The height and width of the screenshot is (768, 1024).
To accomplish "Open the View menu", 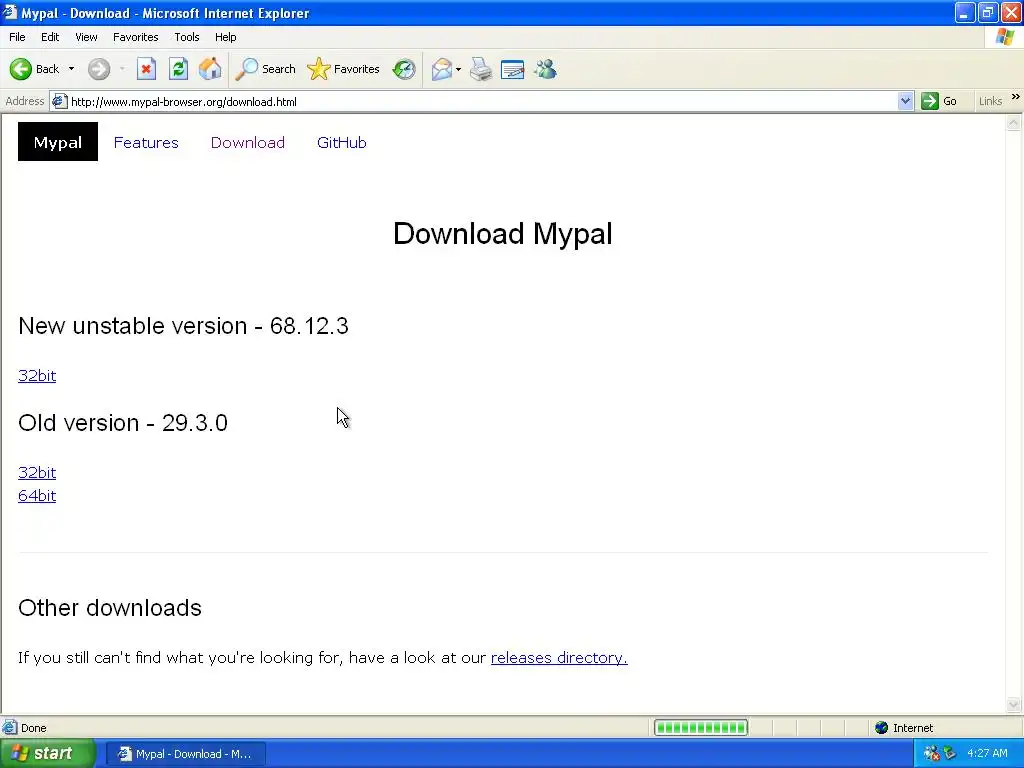I will tap(86, 37).
